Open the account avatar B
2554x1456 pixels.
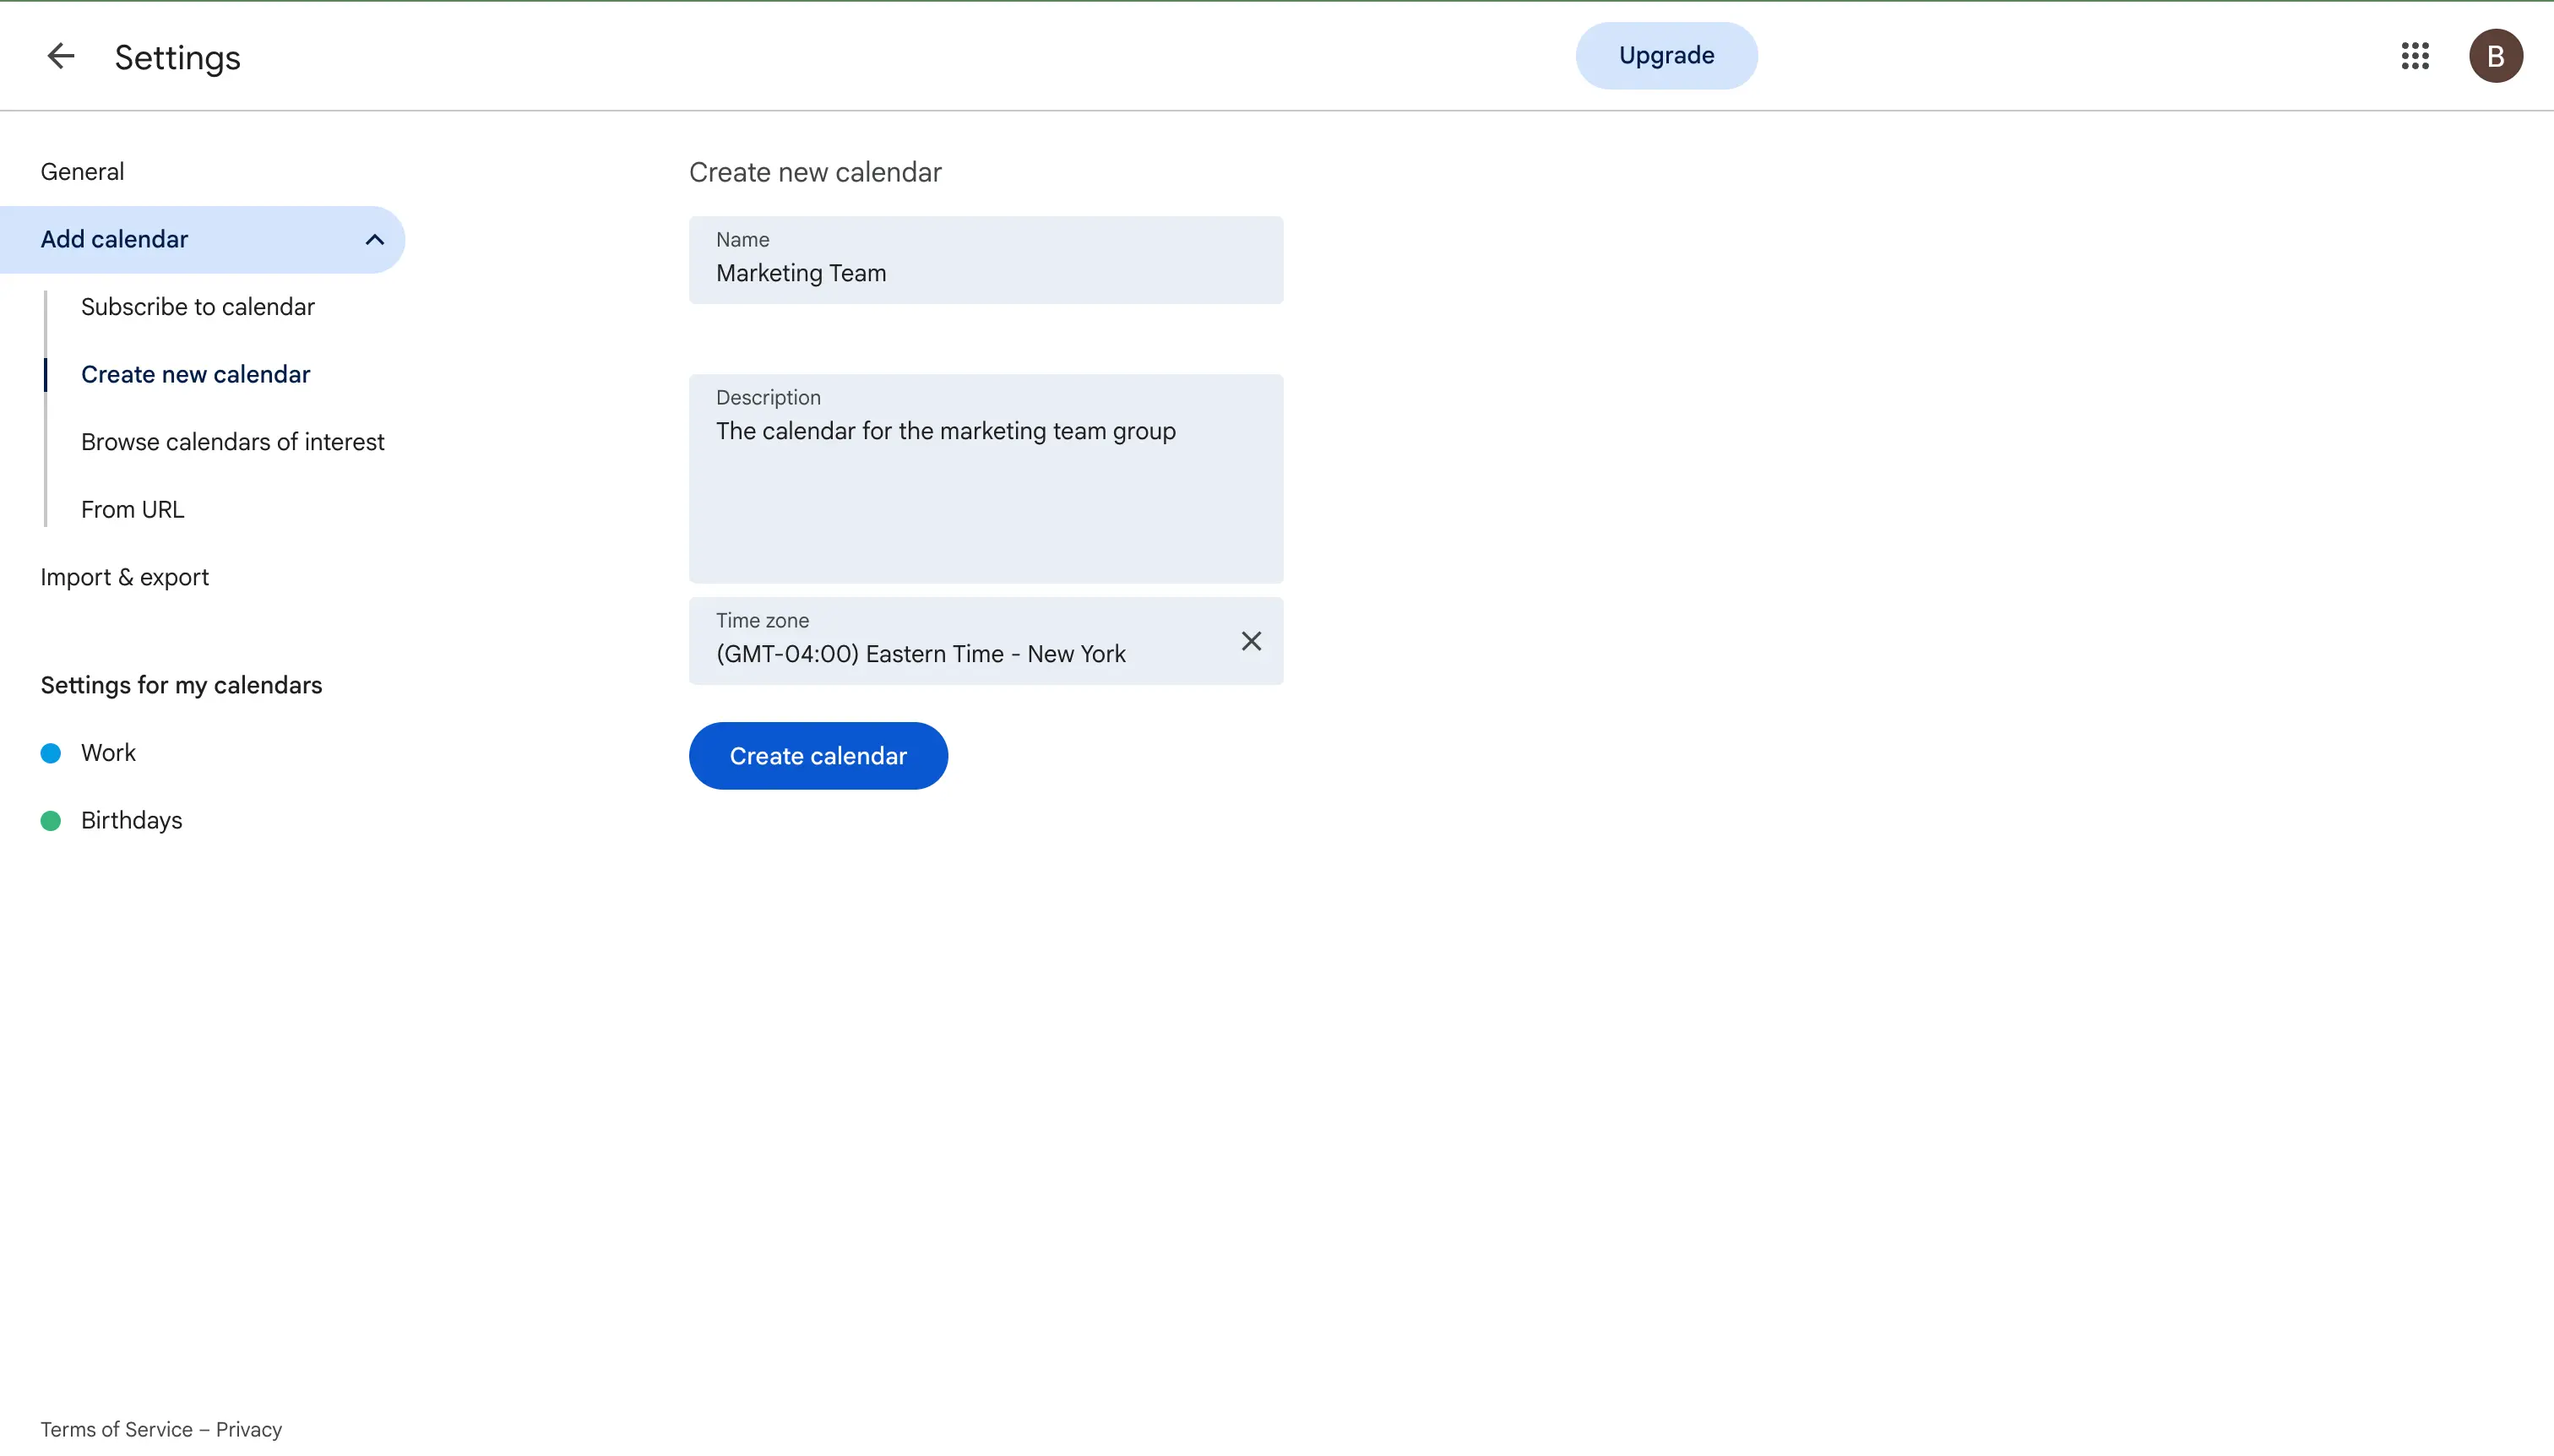click(x=2495, y=56)
